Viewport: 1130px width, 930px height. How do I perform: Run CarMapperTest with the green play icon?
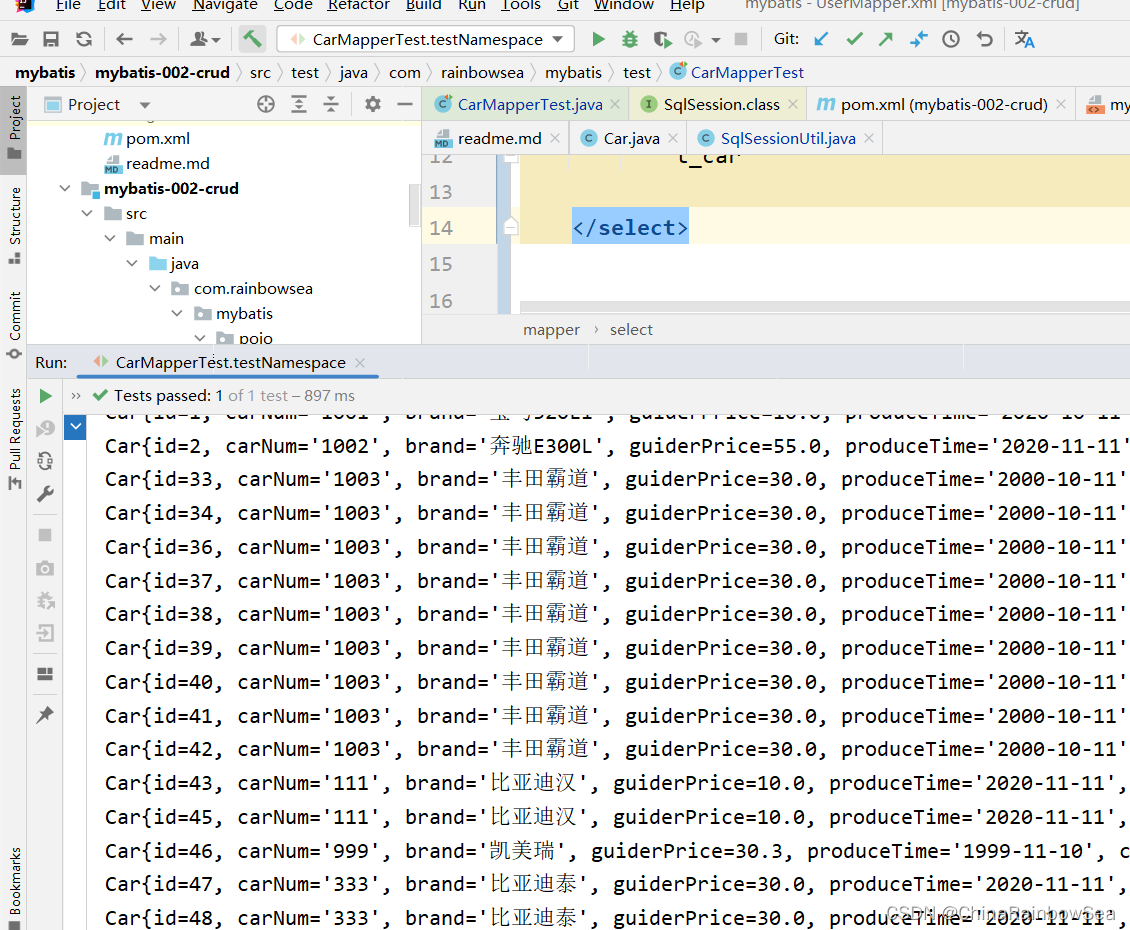click(x=597, y=39)
